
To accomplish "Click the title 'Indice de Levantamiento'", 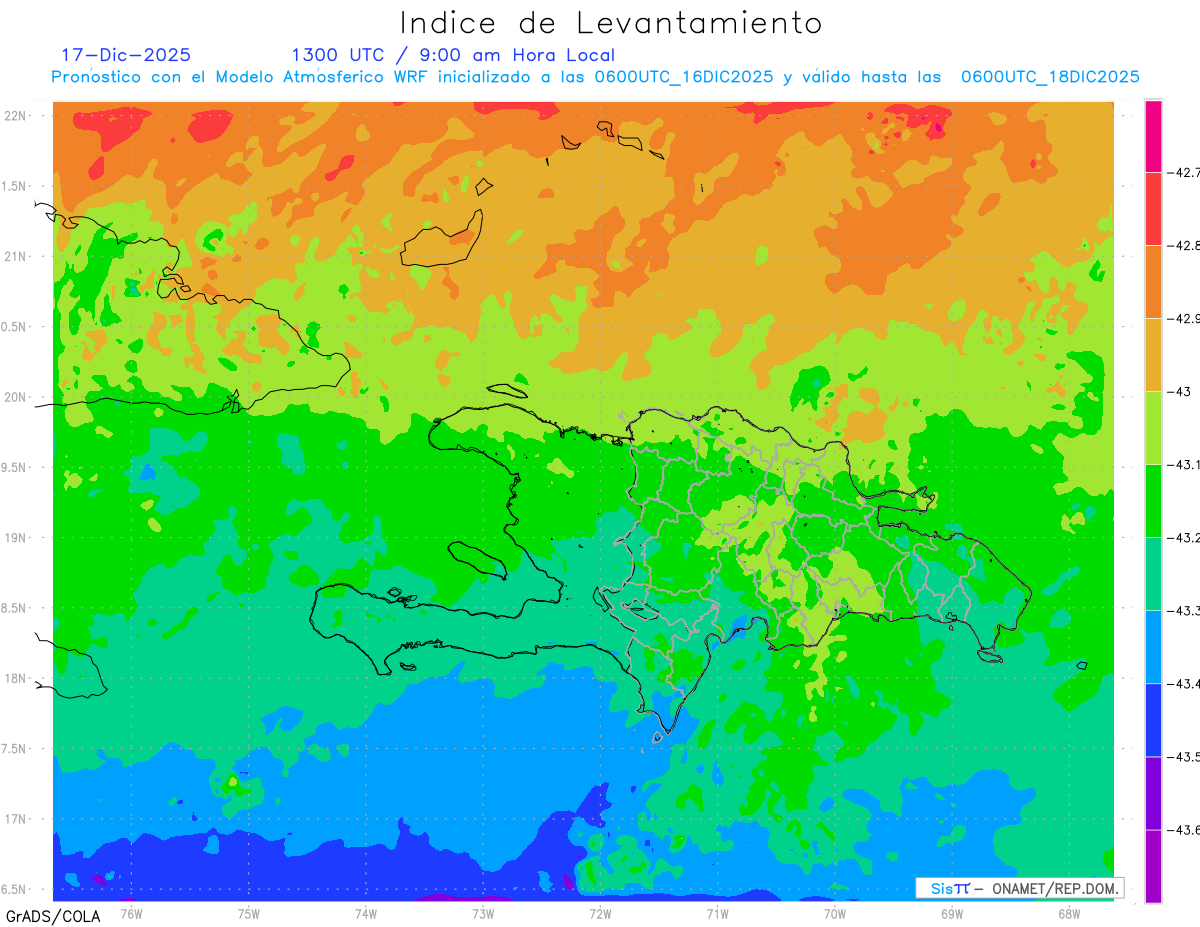I will coord(611,22).
